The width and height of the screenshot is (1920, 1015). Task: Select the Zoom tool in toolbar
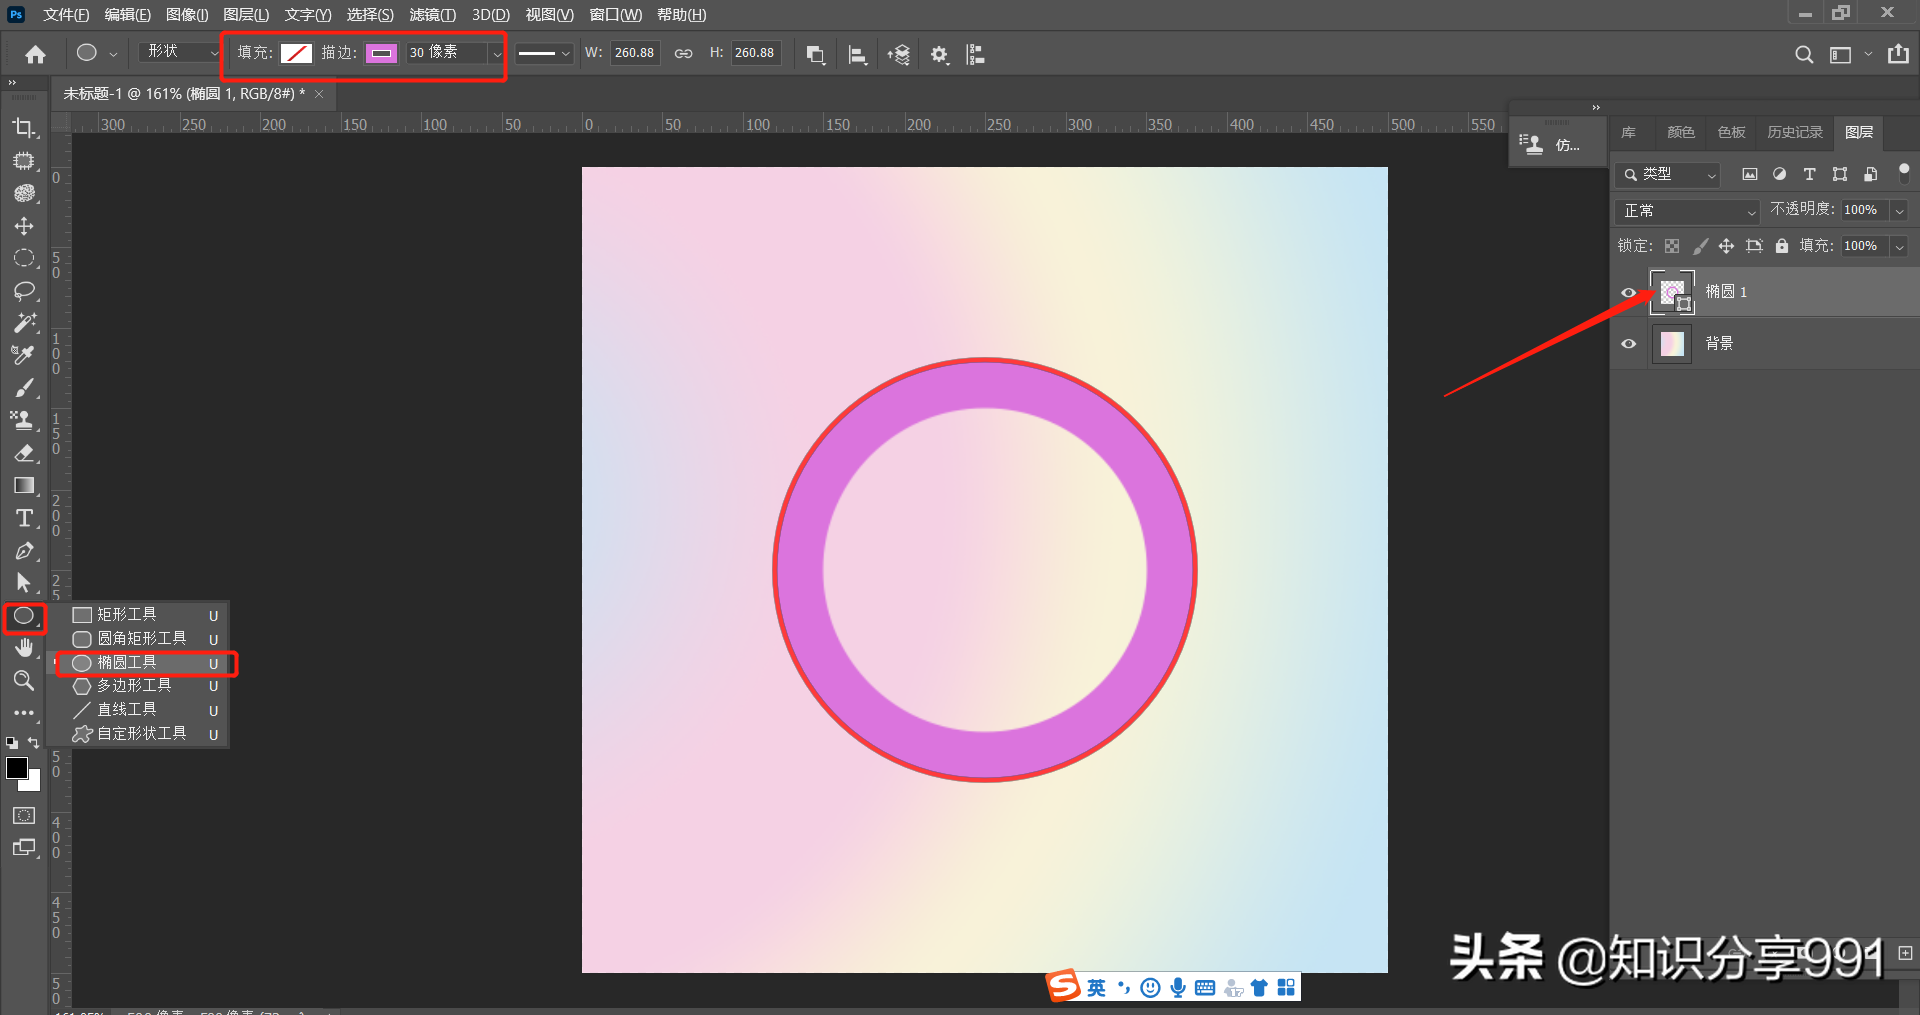[24, 681]
